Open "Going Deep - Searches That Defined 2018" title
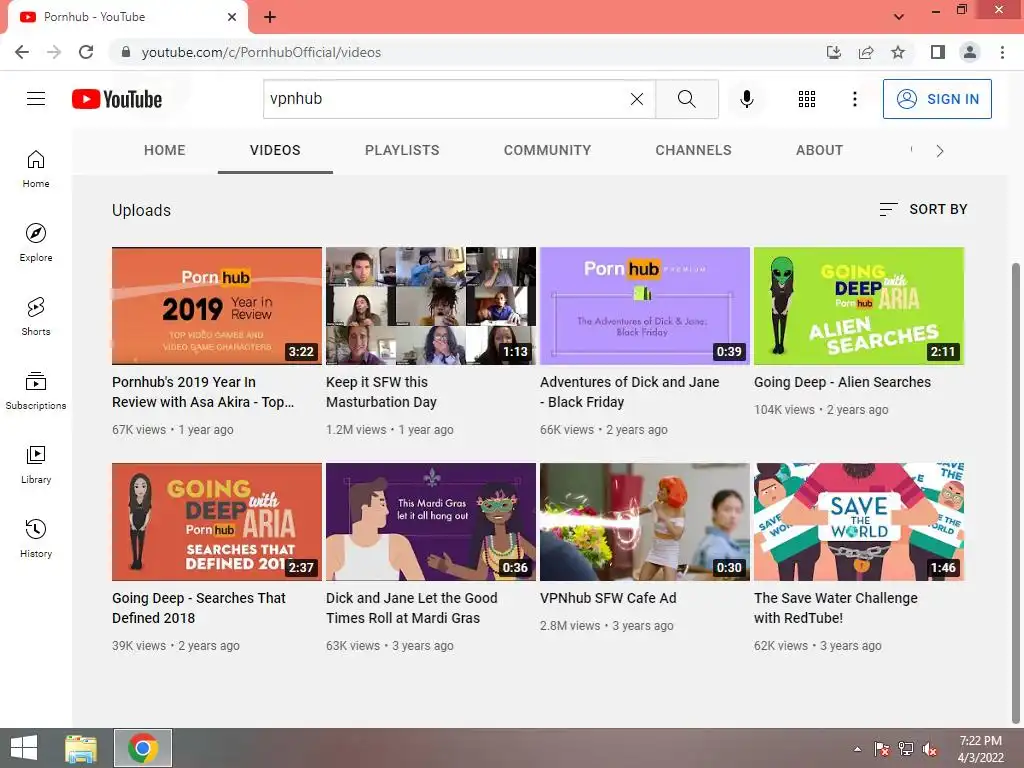Image resolution: width=1024 pixels, height=768 pixels. [199, 608]
